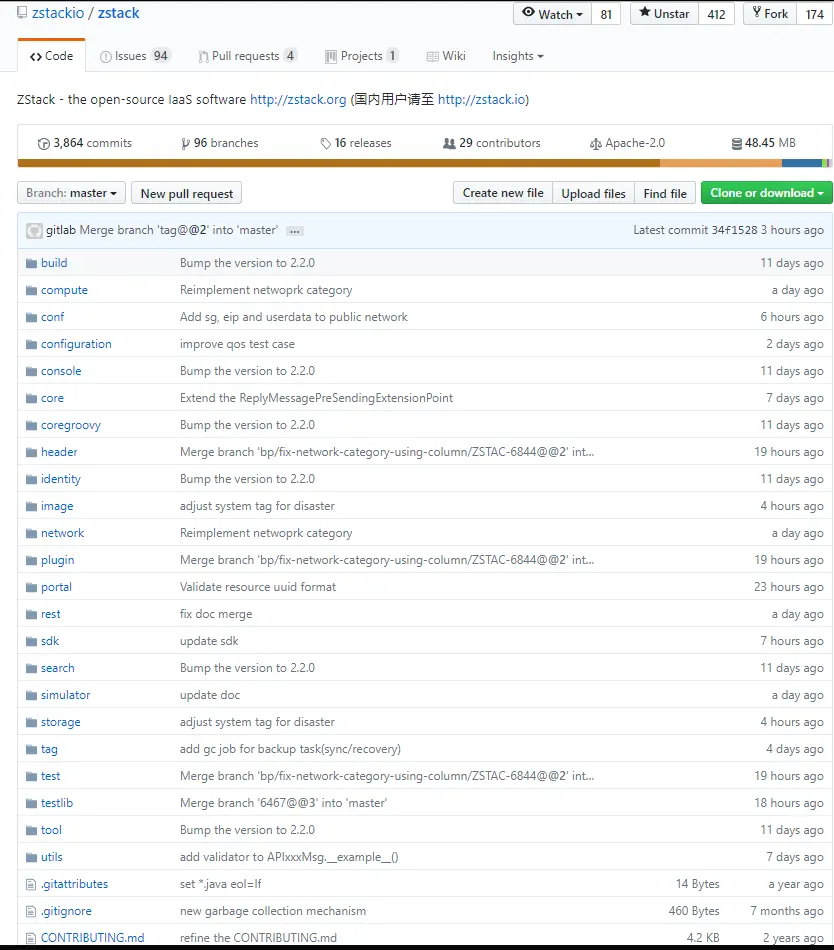Open commit 'improve qos test case'

(x=237, y=344)
